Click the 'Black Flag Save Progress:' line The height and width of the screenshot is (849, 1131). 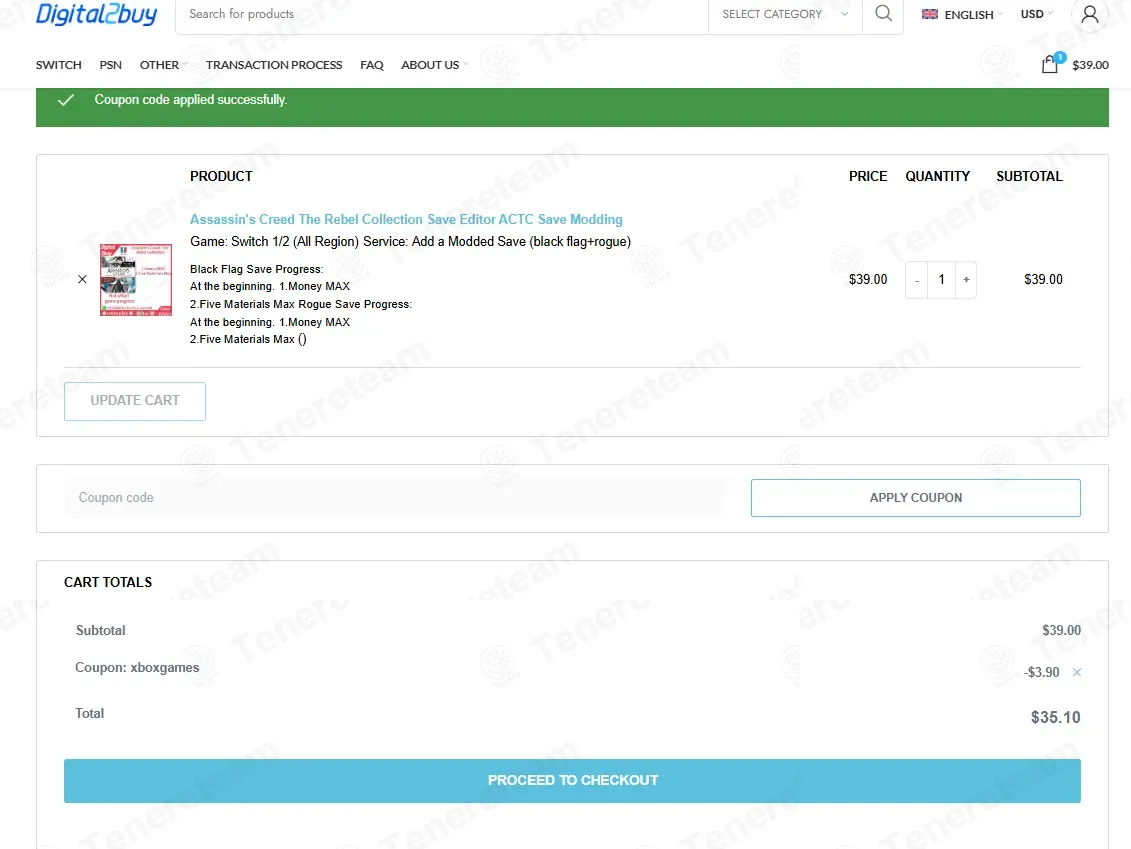[x=257, y=269]
